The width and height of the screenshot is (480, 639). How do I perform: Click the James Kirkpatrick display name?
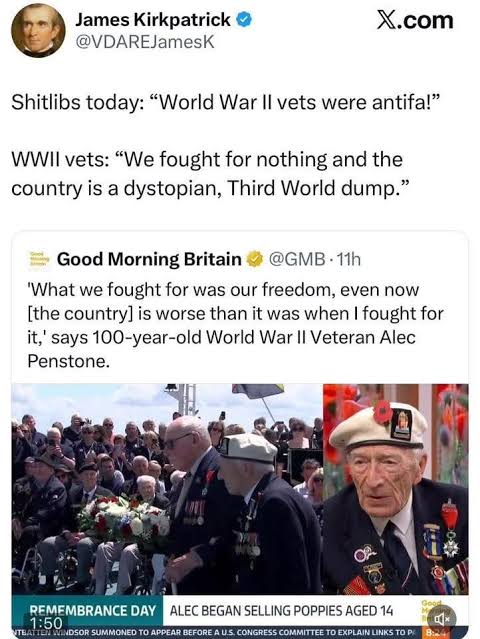[x=153, y=20]
